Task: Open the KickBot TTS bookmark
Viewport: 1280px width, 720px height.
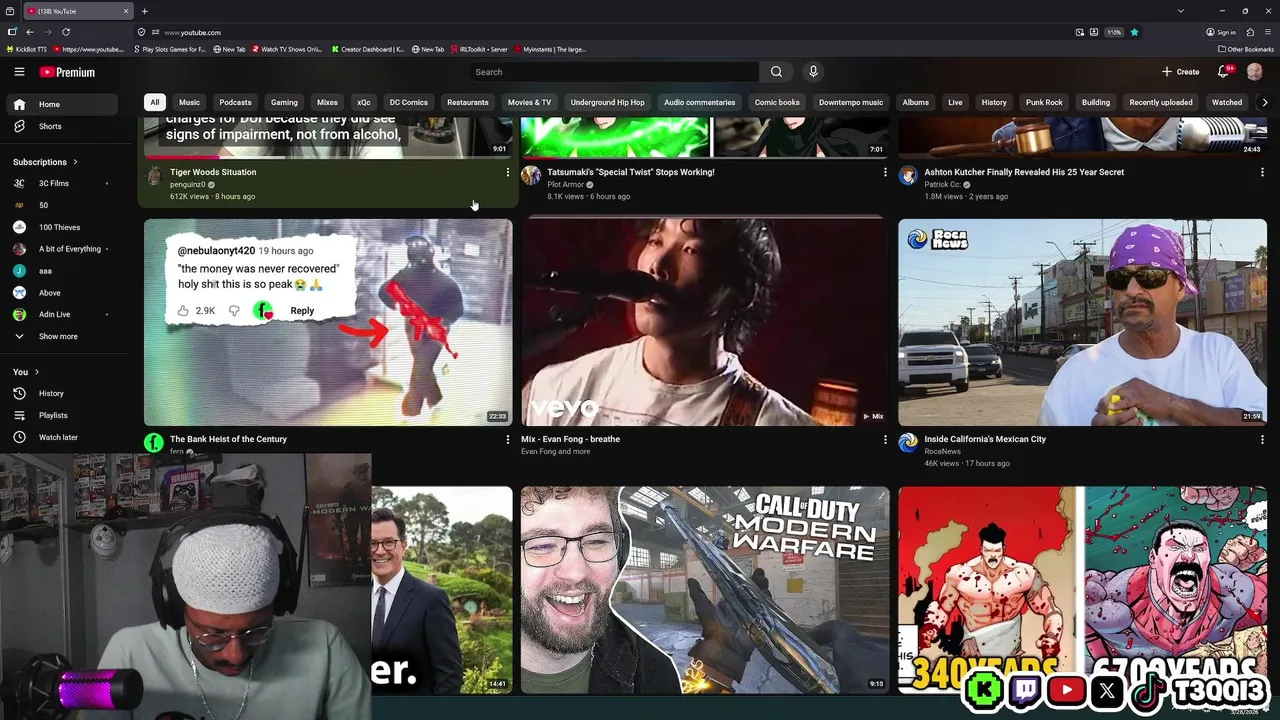Action: click(26, 49)
